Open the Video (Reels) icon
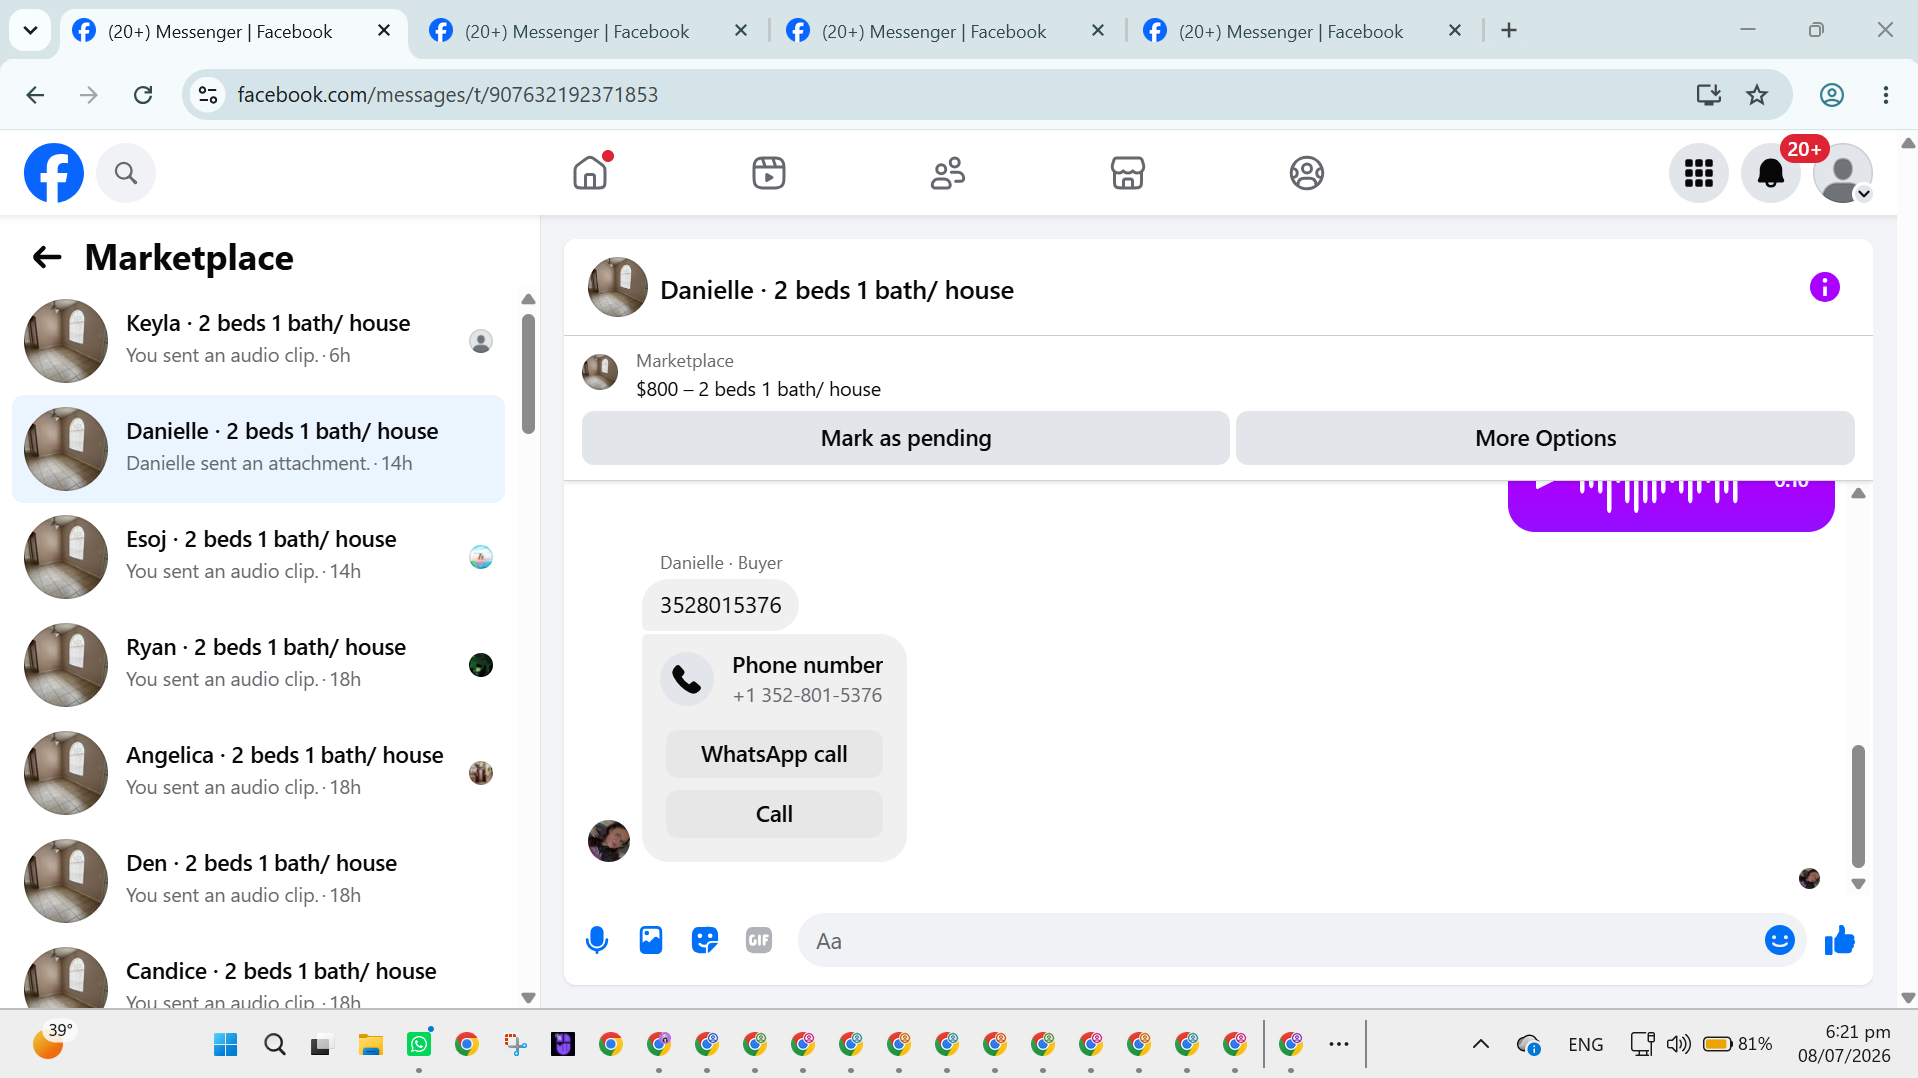 click(x=769, y=173)
